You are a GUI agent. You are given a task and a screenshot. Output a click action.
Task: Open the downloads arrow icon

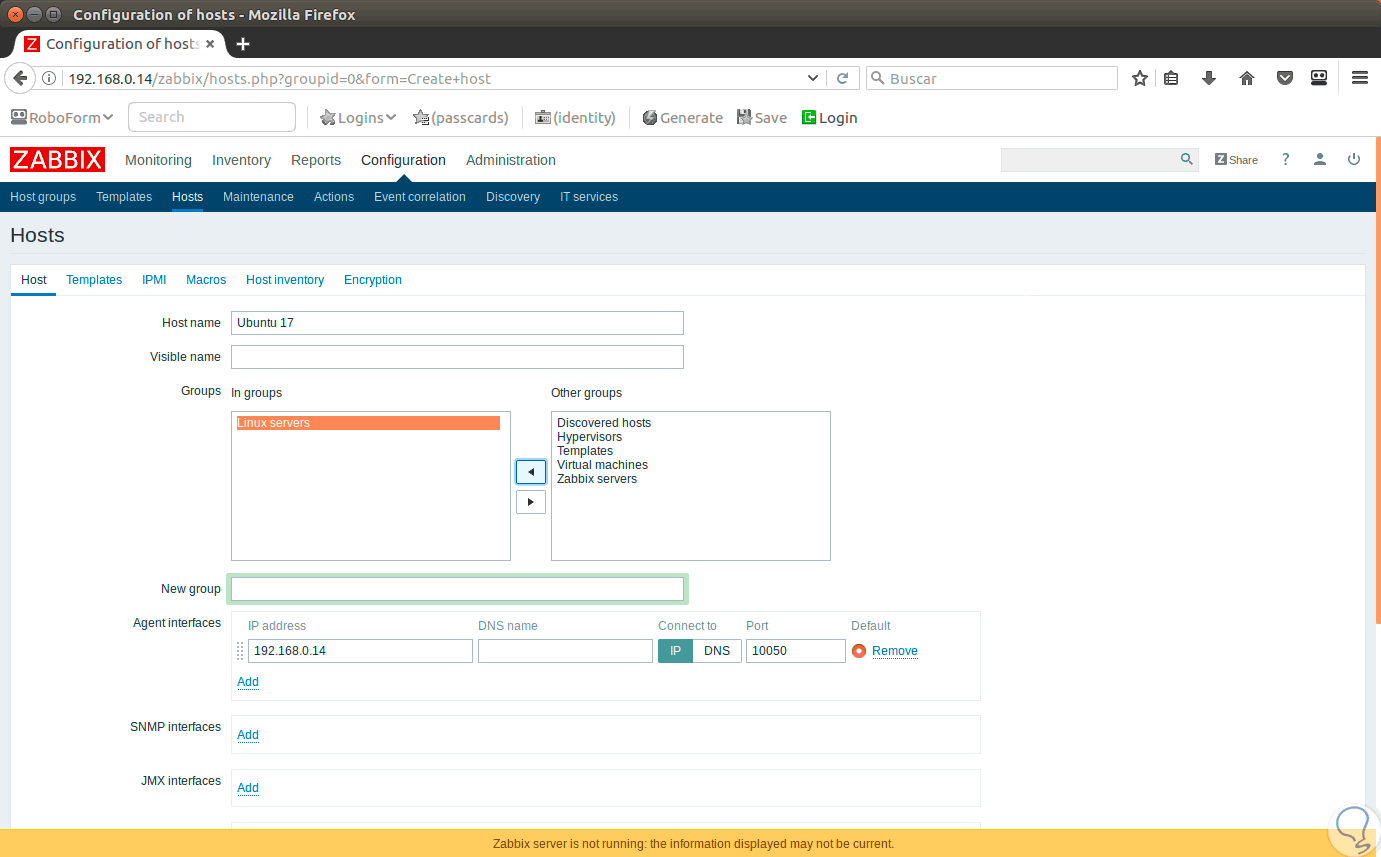pos(1209,78)
